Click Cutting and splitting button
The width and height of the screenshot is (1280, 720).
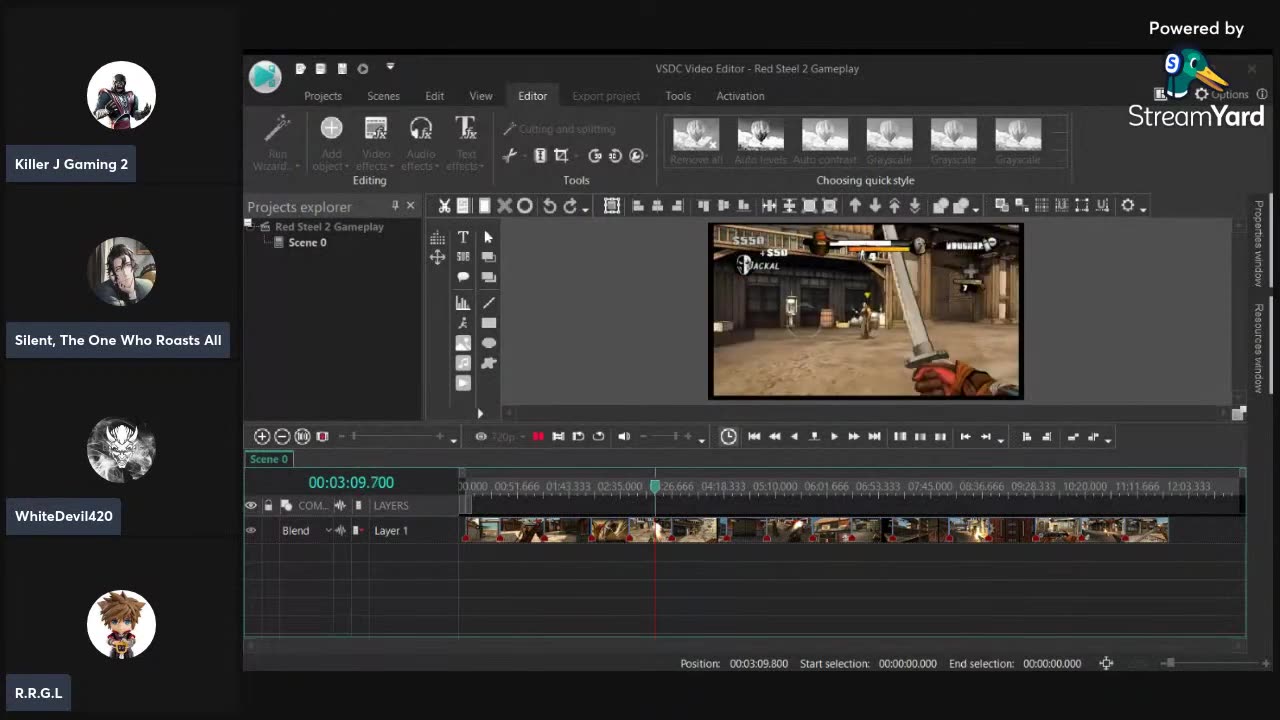pos(559,129)
